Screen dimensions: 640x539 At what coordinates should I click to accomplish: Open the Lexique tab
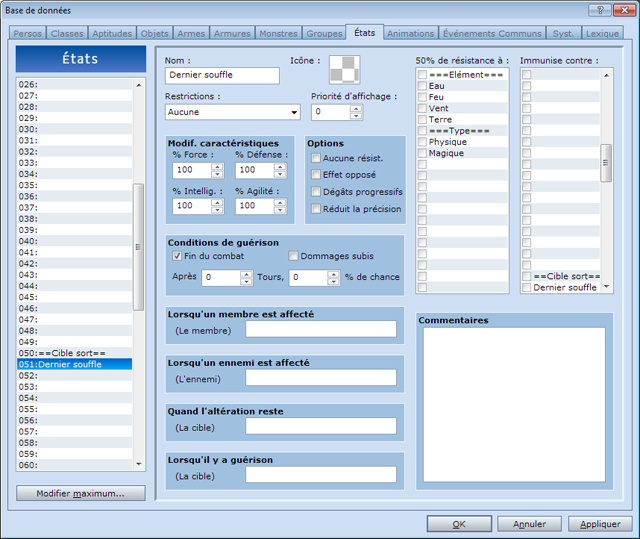[602, 33]
